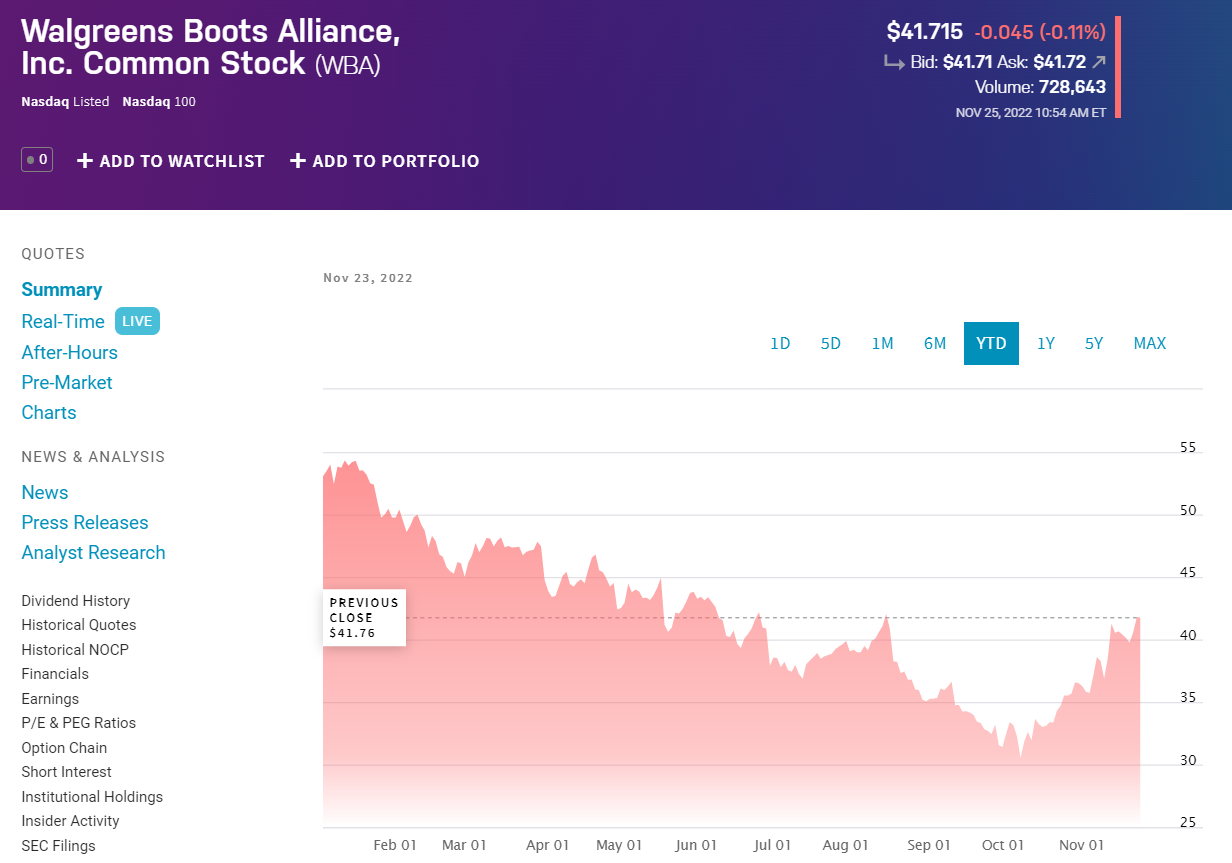View the Dividend History page
The height and width of the screenshot is (863, 1232).
pyautogui.click(x=76, y=601)
